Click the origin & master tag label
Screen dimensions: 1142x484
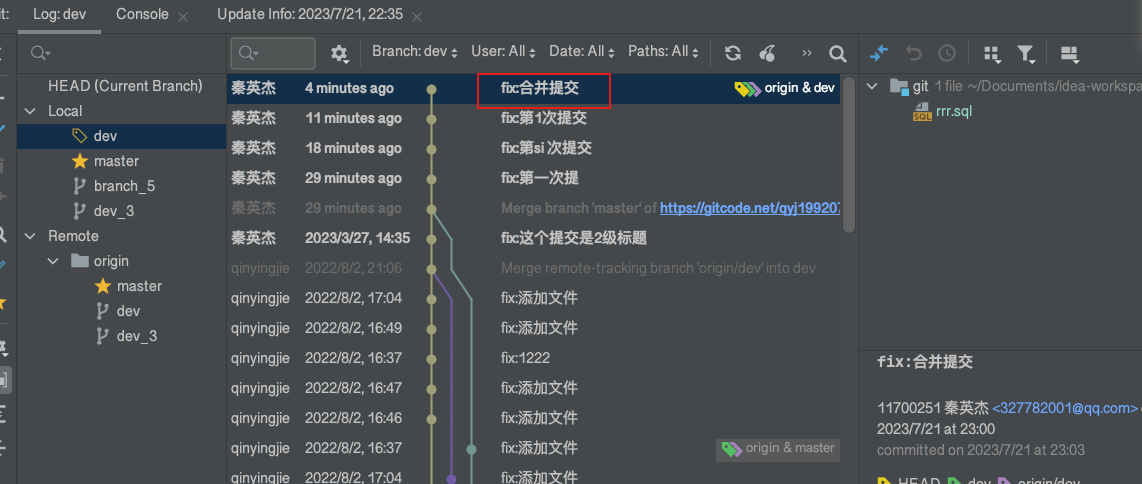[777, 448]
